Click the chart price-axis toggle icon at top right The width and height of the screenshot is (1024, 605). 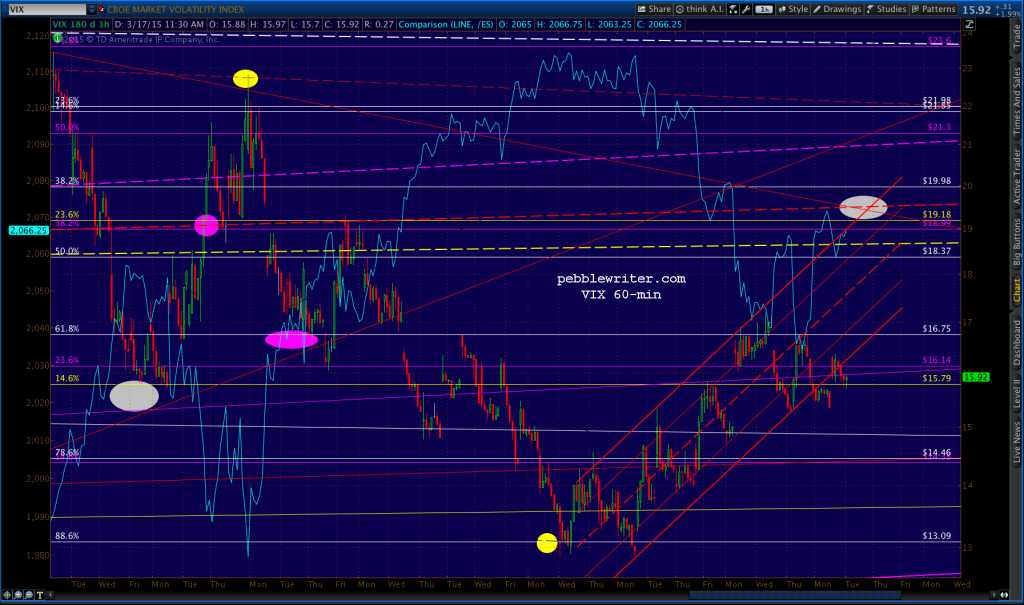coord(969,24)
